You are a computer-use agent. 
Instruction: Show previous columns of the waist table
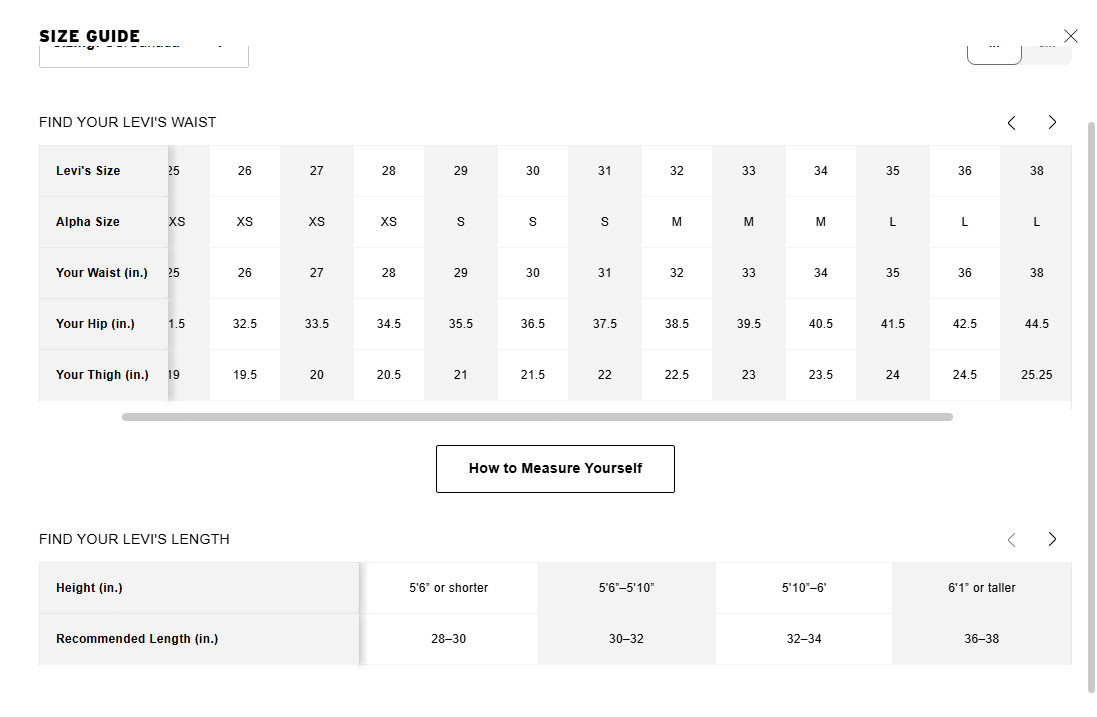pyautogui.click(x=1012, y=123)
